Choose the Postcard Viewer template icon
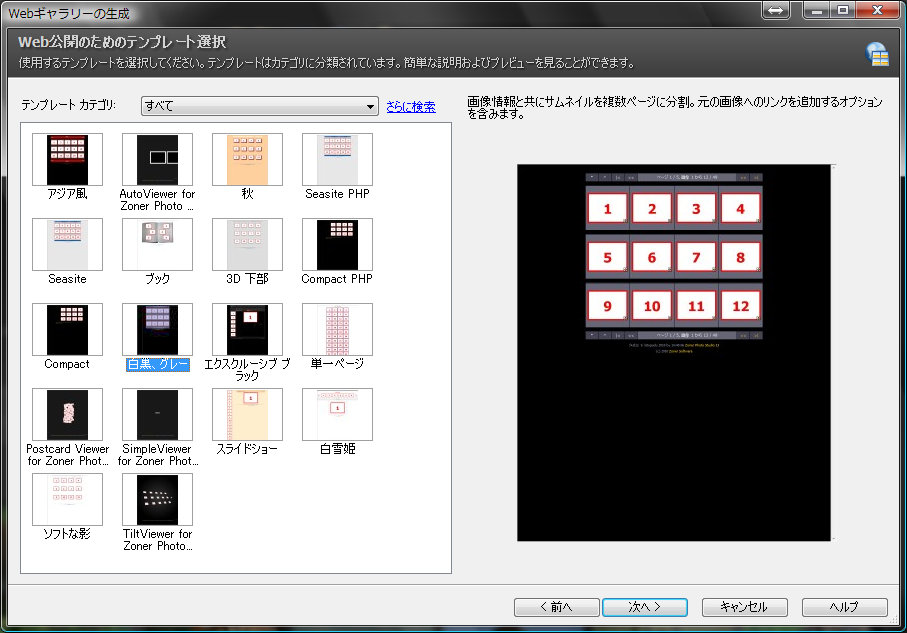Screen dimensions: 907x633 (x=67, y=414)
